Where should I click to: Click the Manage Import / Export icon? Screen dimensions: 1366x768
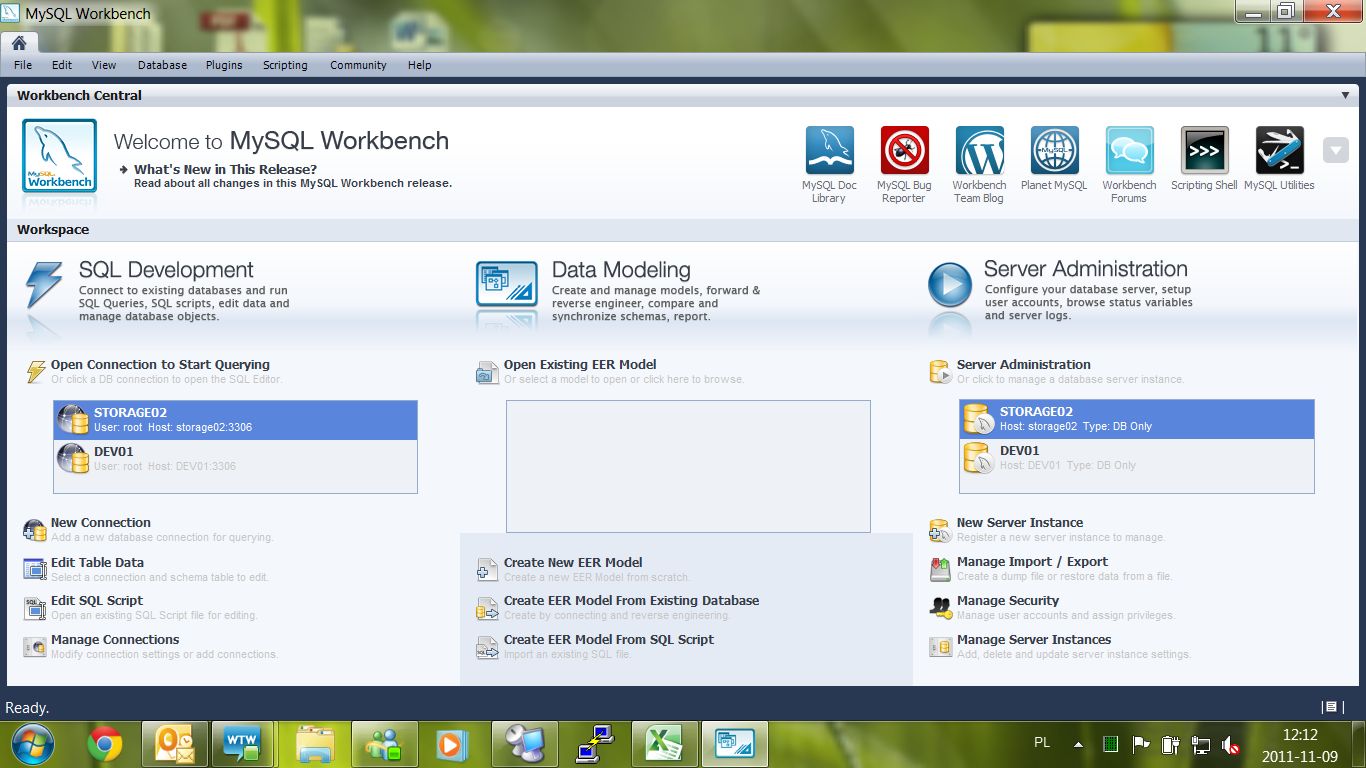click(x=940, y=569)
